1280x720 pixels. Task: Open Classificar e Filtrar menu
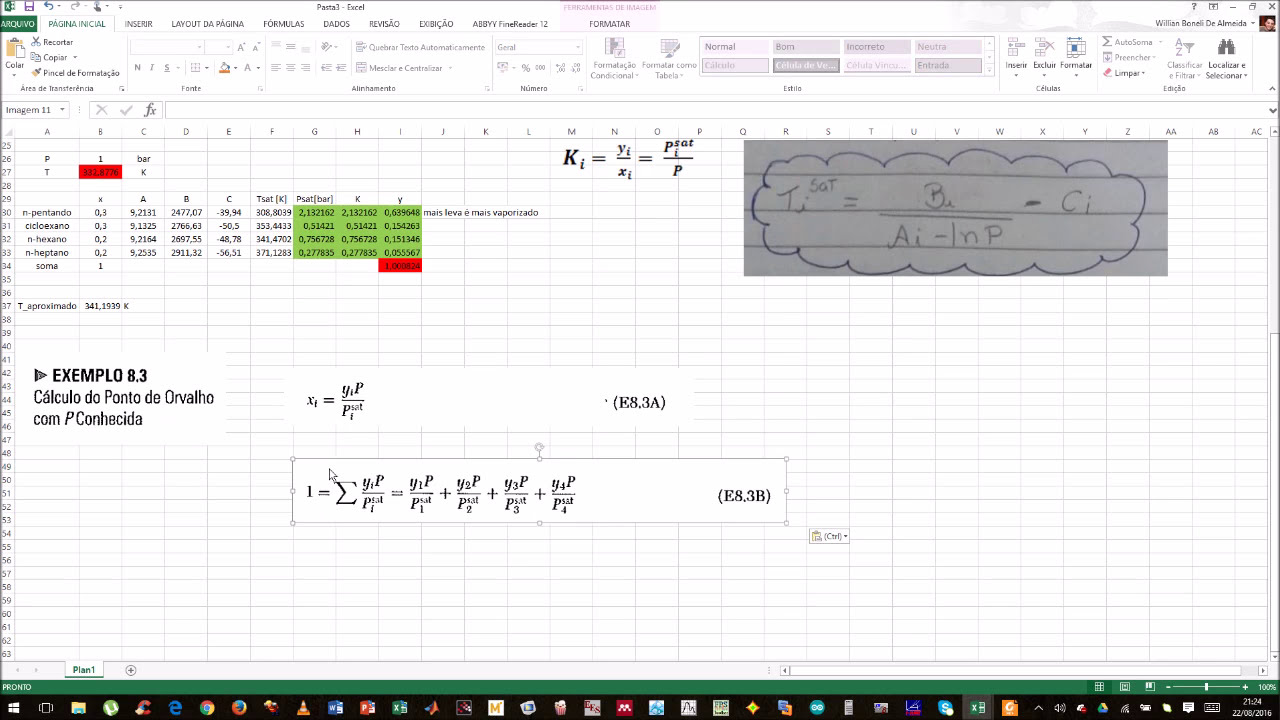(x=1185, y=58)
